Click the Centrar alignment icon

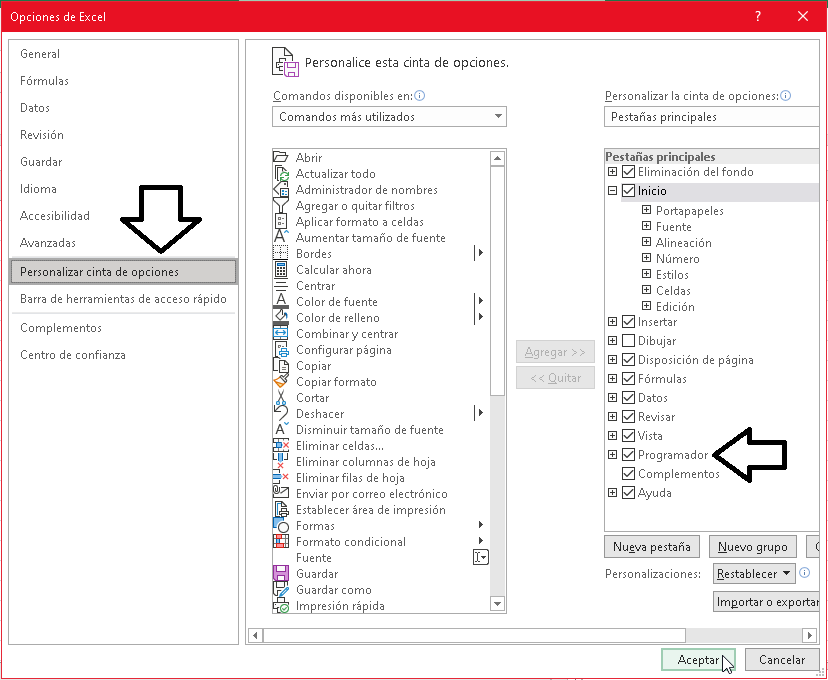click(x=281, y=286)
